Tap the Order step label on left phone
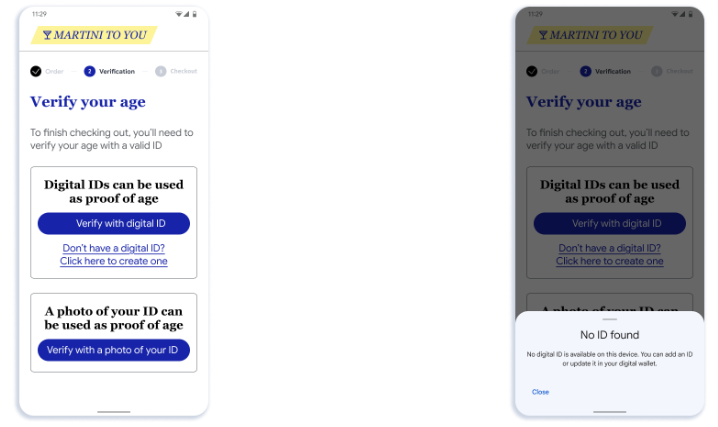Image resolution: width=718 pixels, height=427 pixels. tap(54, 71)
